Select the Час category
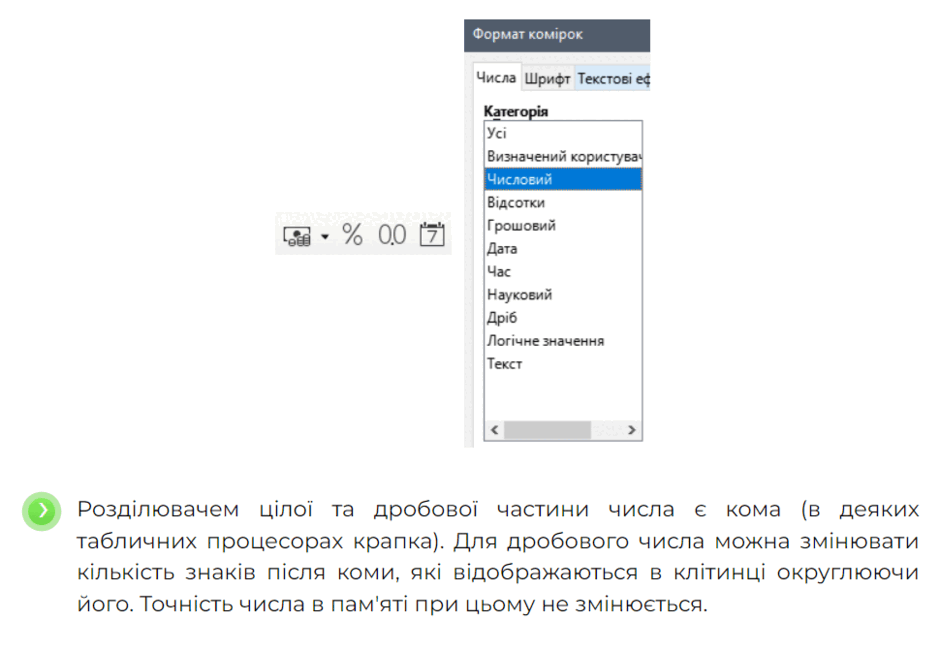The image size is (940, 652). 563,271
